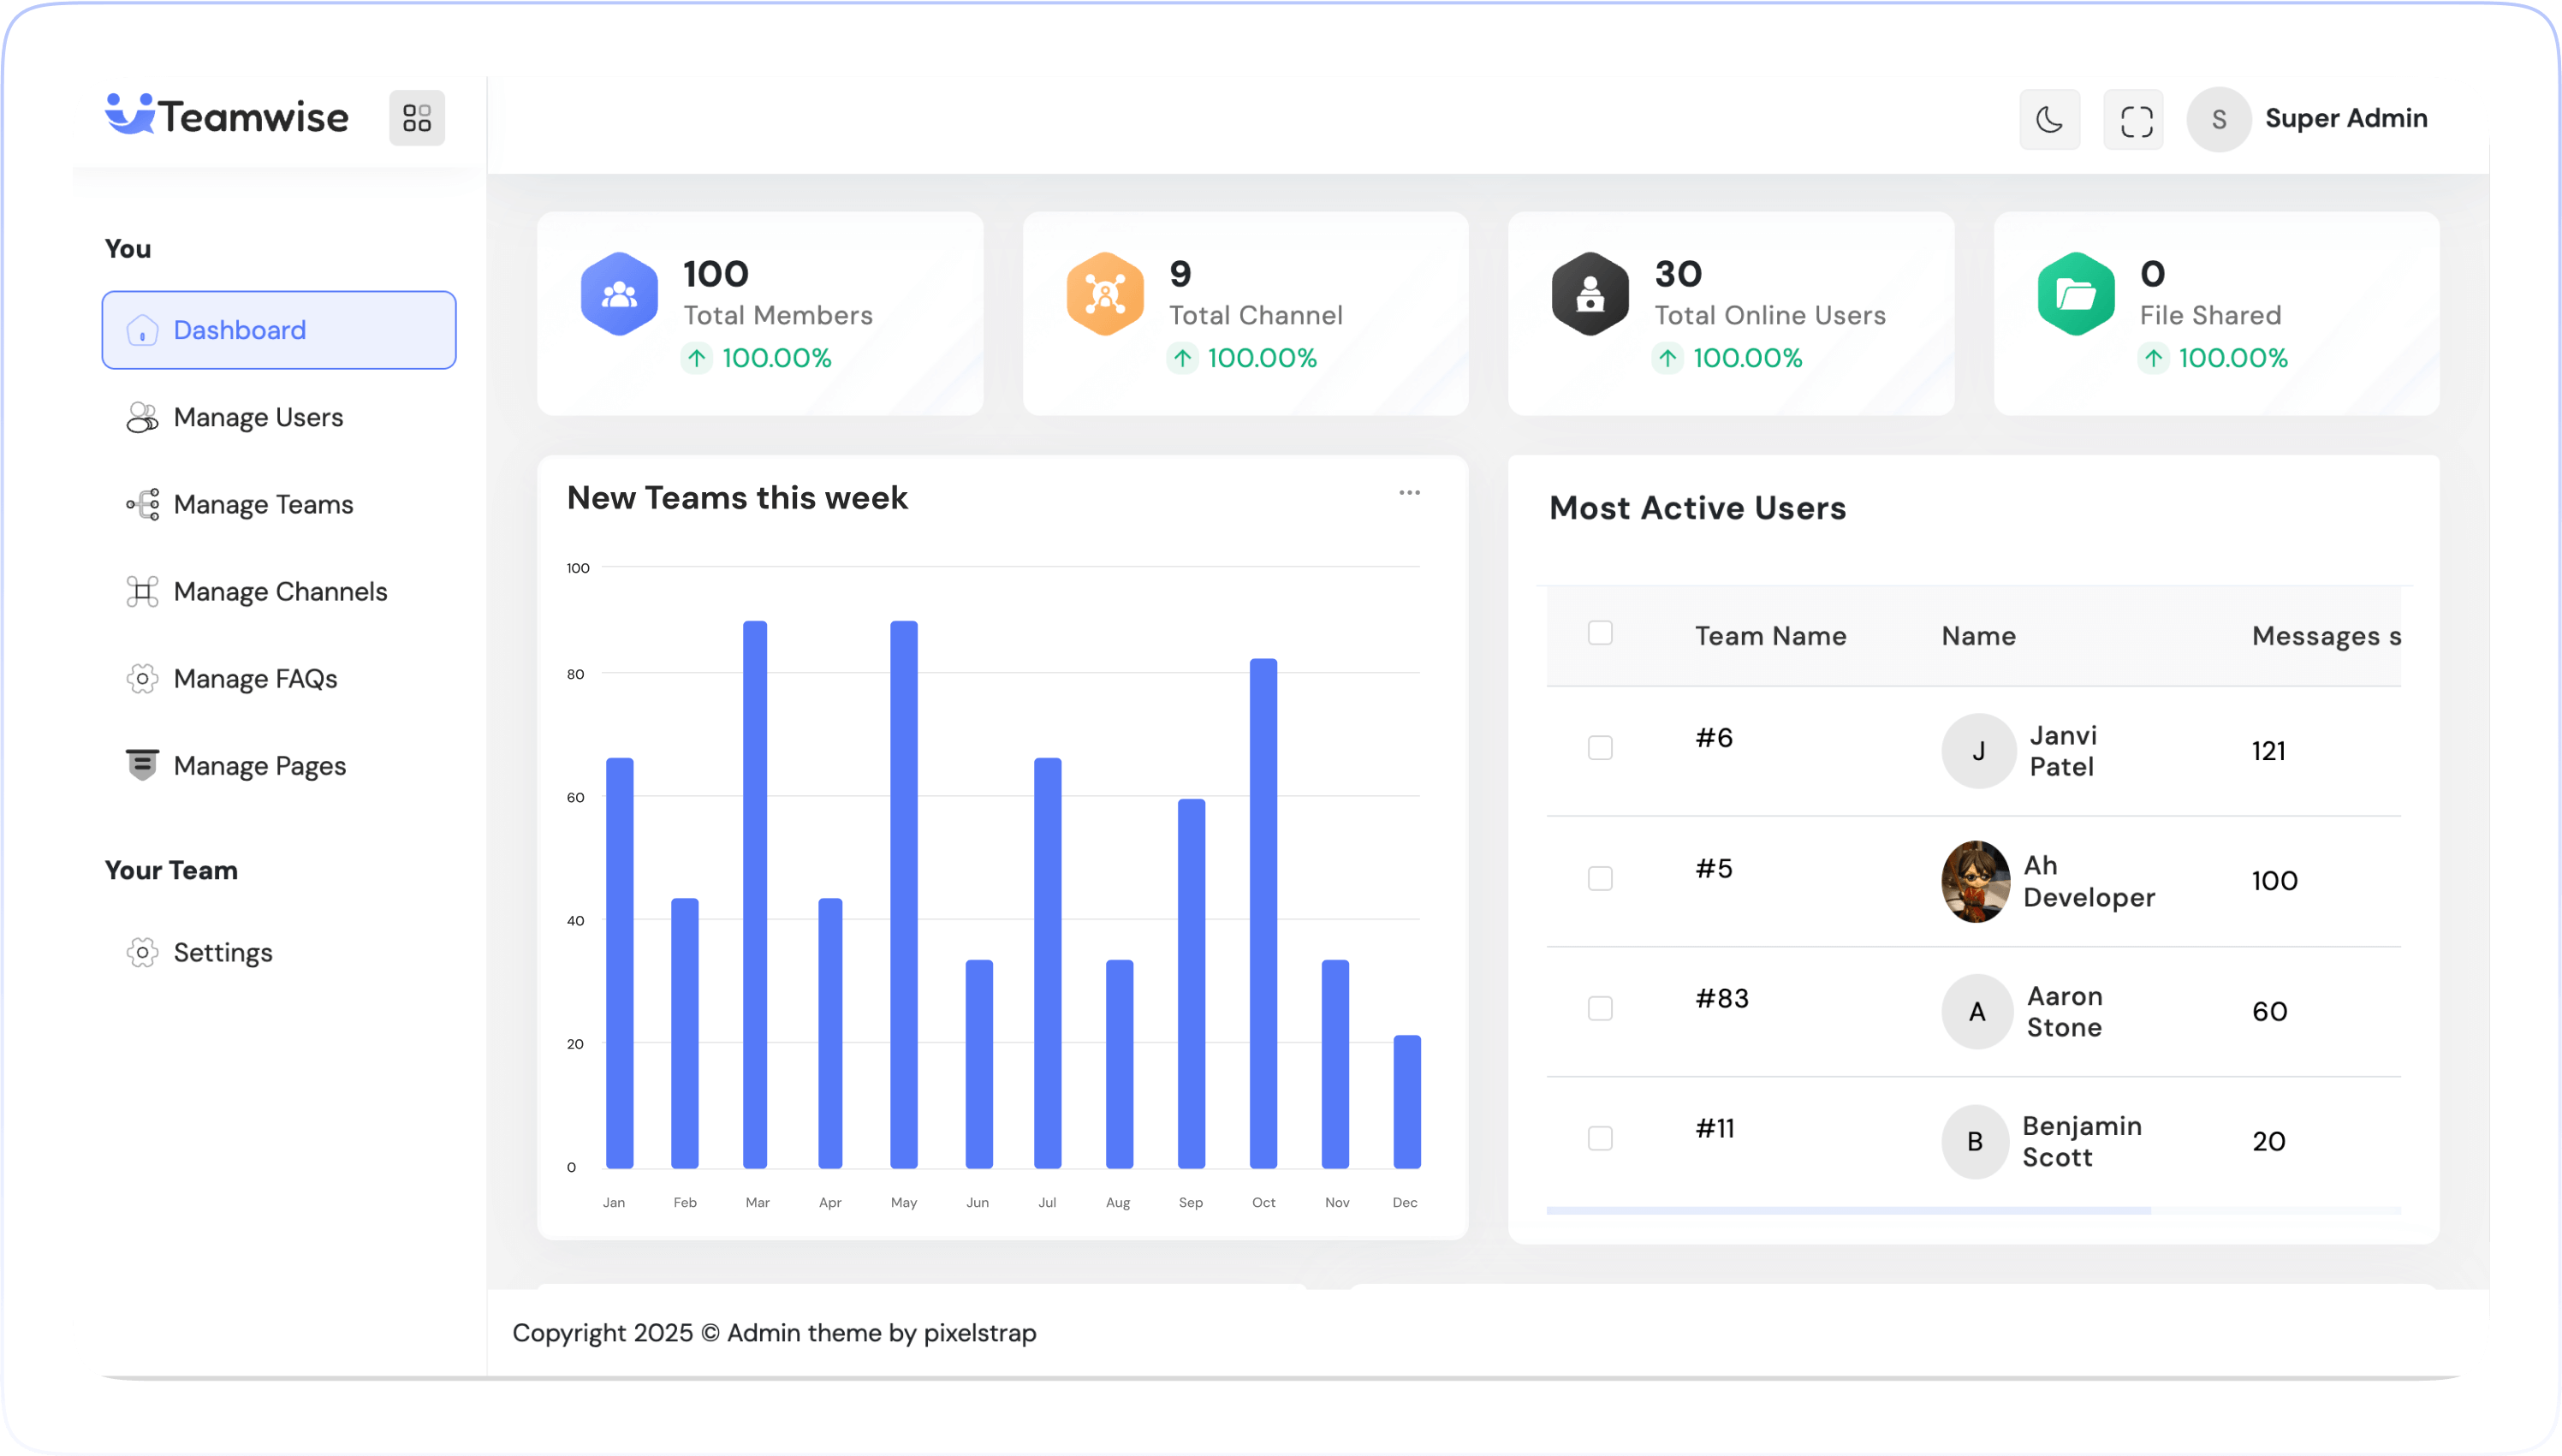Toggle dark mode with the moon icon
The image size is (2562, 1456).
coord(2049,120)
